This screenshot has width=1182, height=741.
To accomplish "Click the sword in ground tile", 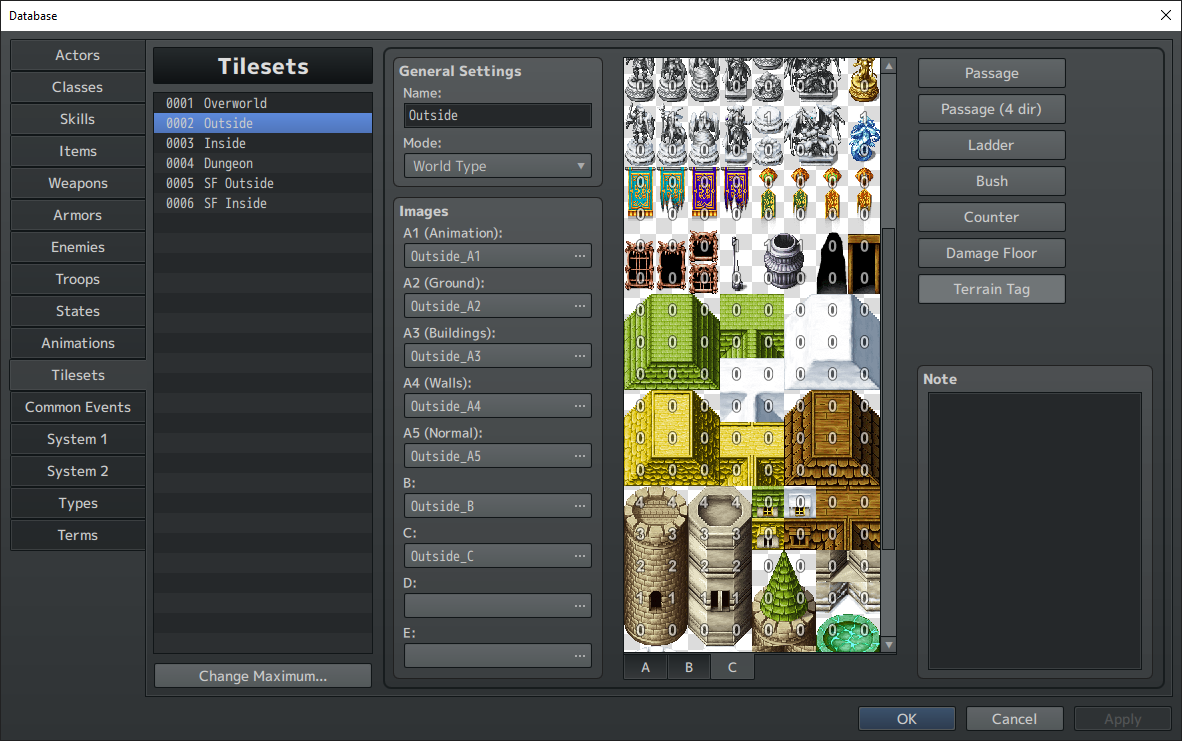I will (x=736, y=262).
